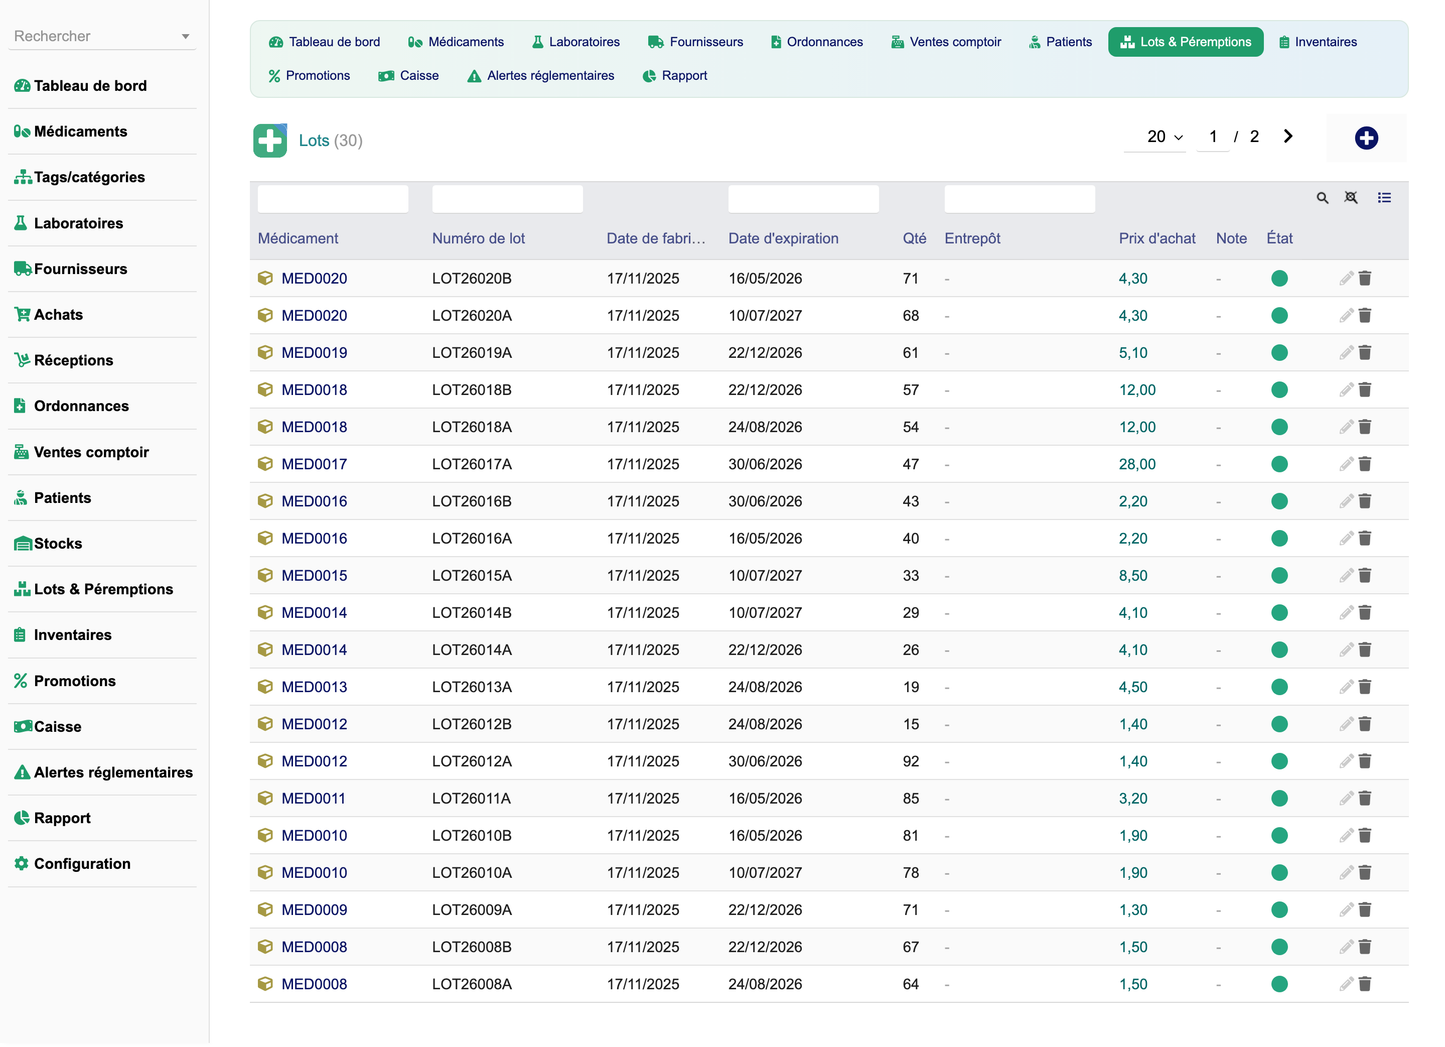Open the column list options icon
Image resolution: width=1445 pixels, height=1047 pixels.
pos(1384,198)
